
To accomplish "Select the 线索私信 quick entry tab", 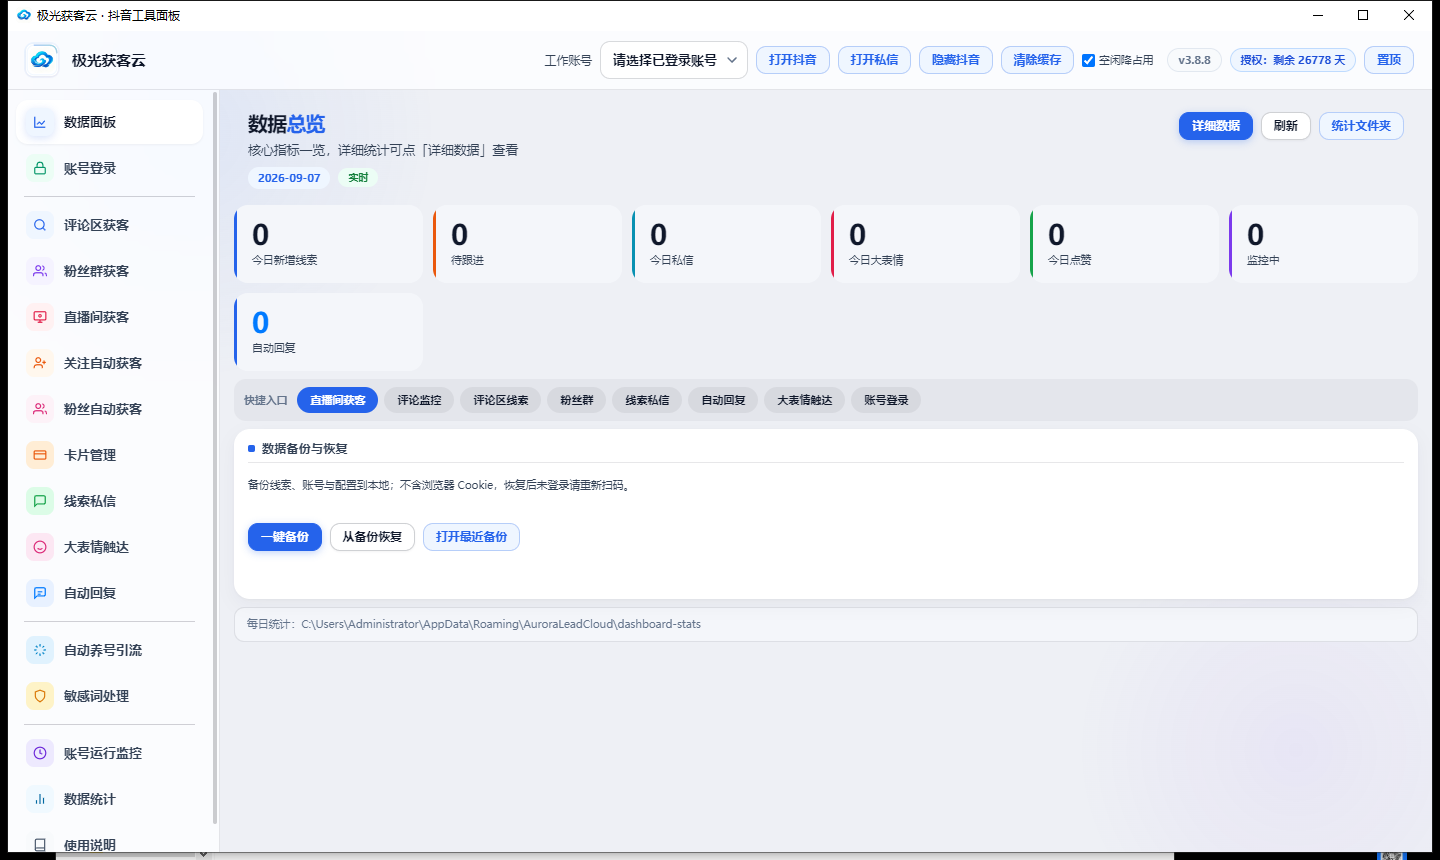I will coord(647,400).
